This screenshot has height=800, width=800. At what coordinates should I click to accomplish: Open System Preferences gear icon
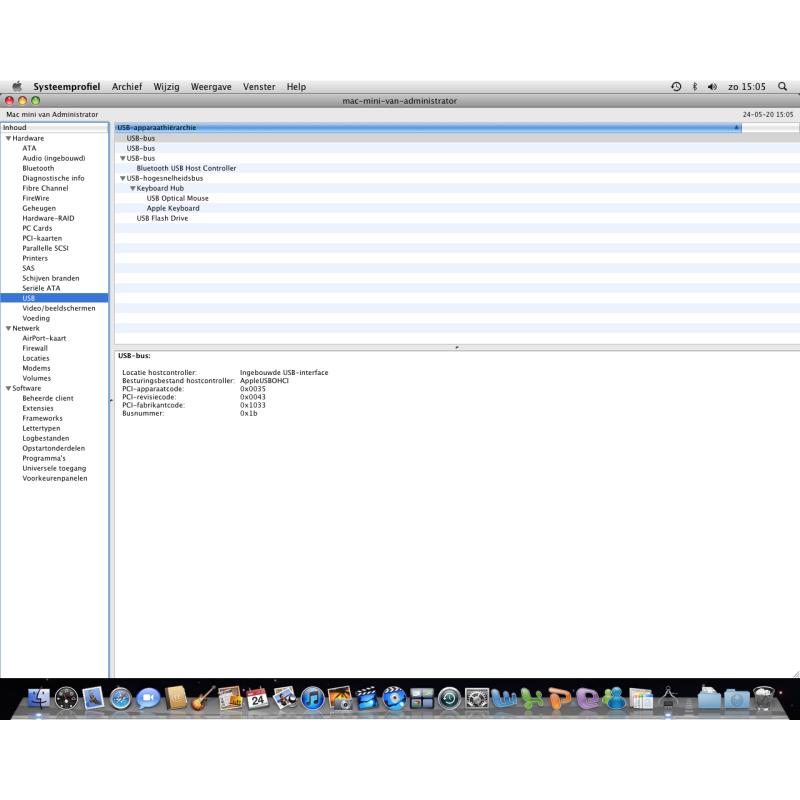pos(477,698)
